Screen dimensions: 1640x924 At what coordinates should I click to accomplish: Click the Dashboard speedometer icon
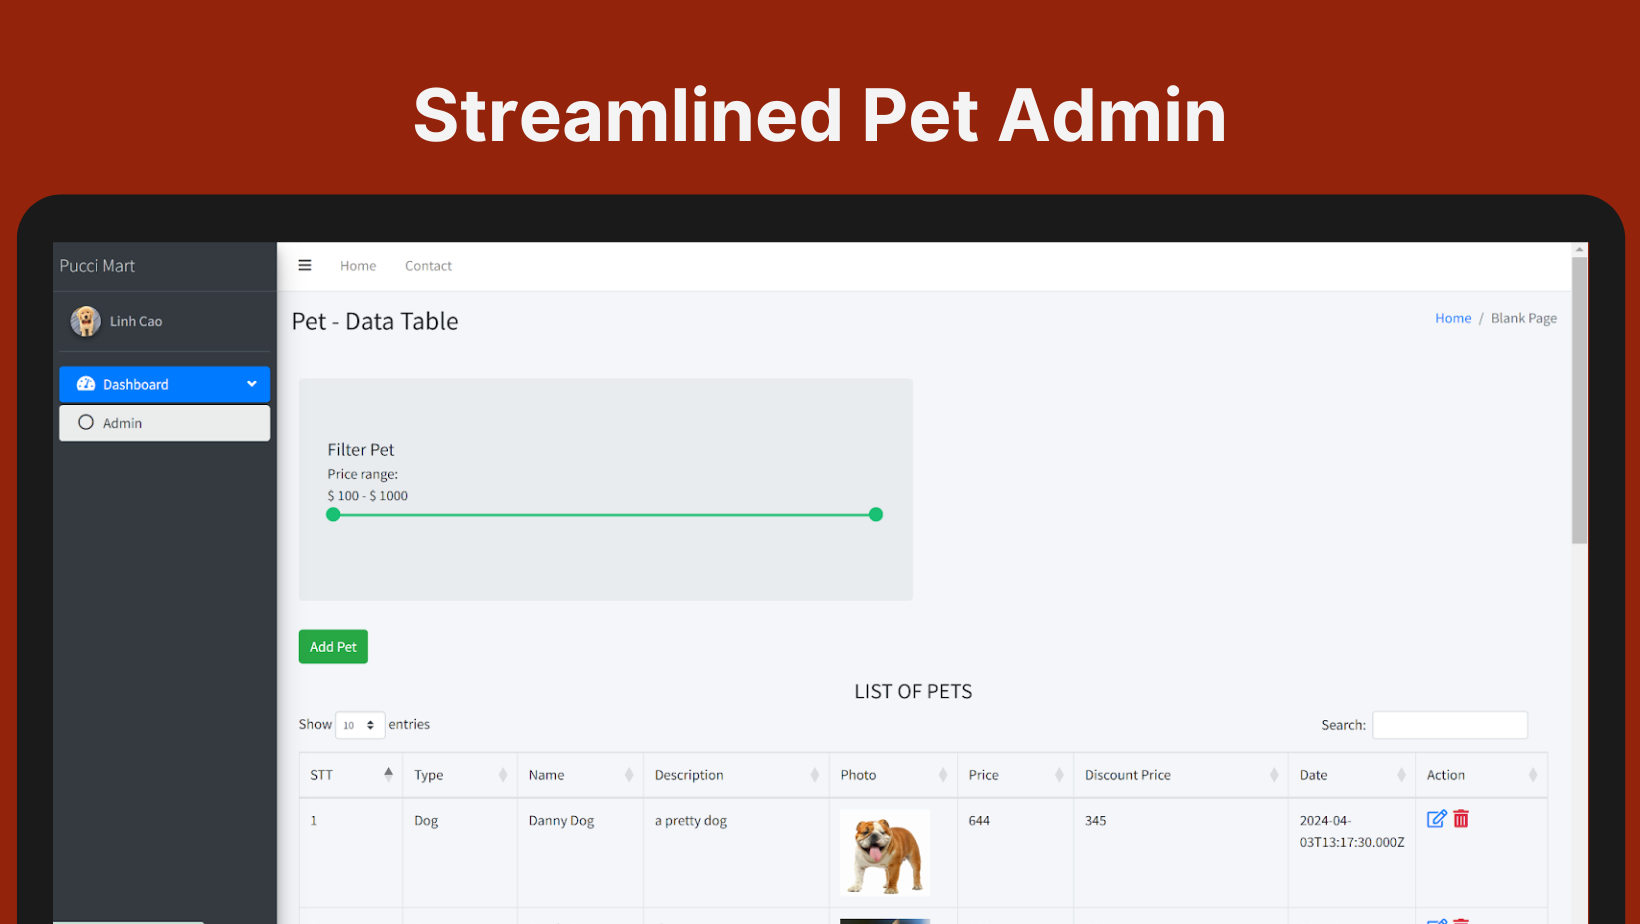(86, 384)
